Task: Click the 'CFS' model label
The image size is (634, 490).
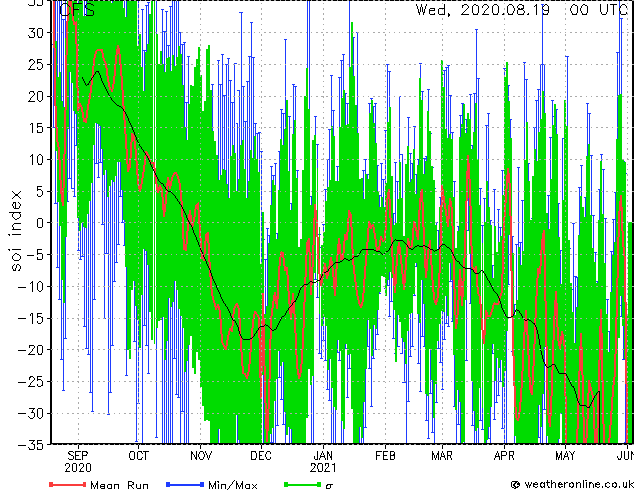Action: point(77,10)
